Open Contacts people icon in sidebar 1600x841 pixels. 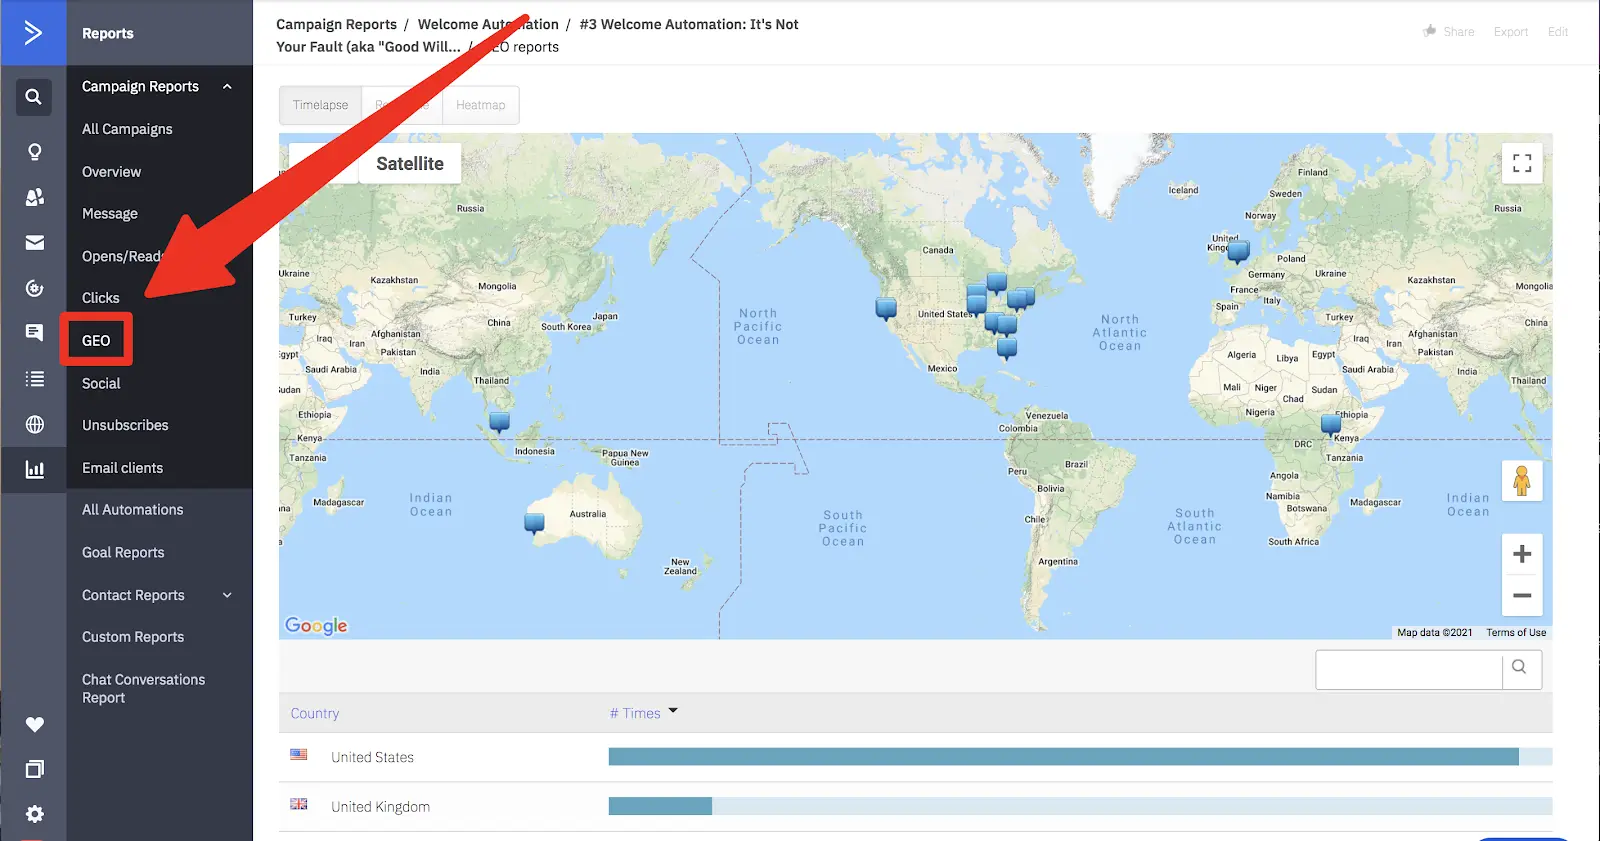[x=34, y=197]
